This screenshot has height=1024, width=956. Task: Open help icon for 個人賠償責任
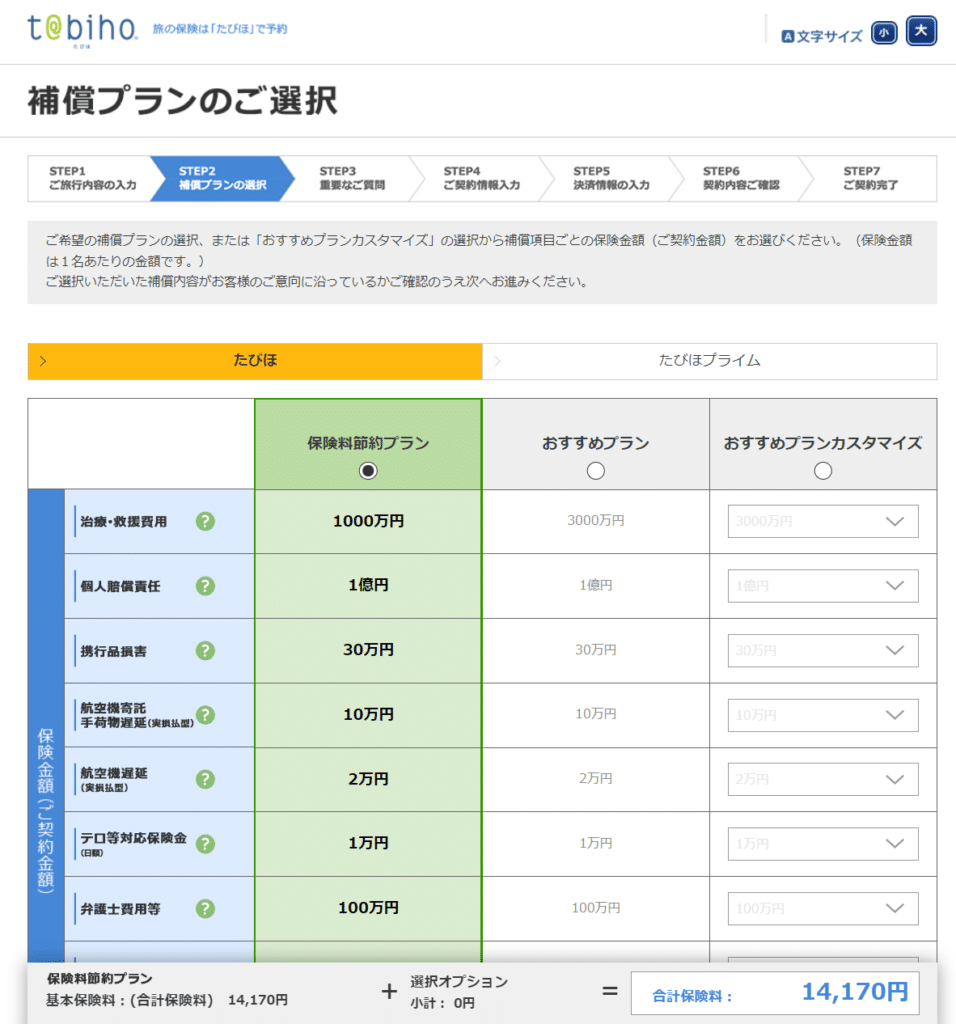[x=205, y=586]
